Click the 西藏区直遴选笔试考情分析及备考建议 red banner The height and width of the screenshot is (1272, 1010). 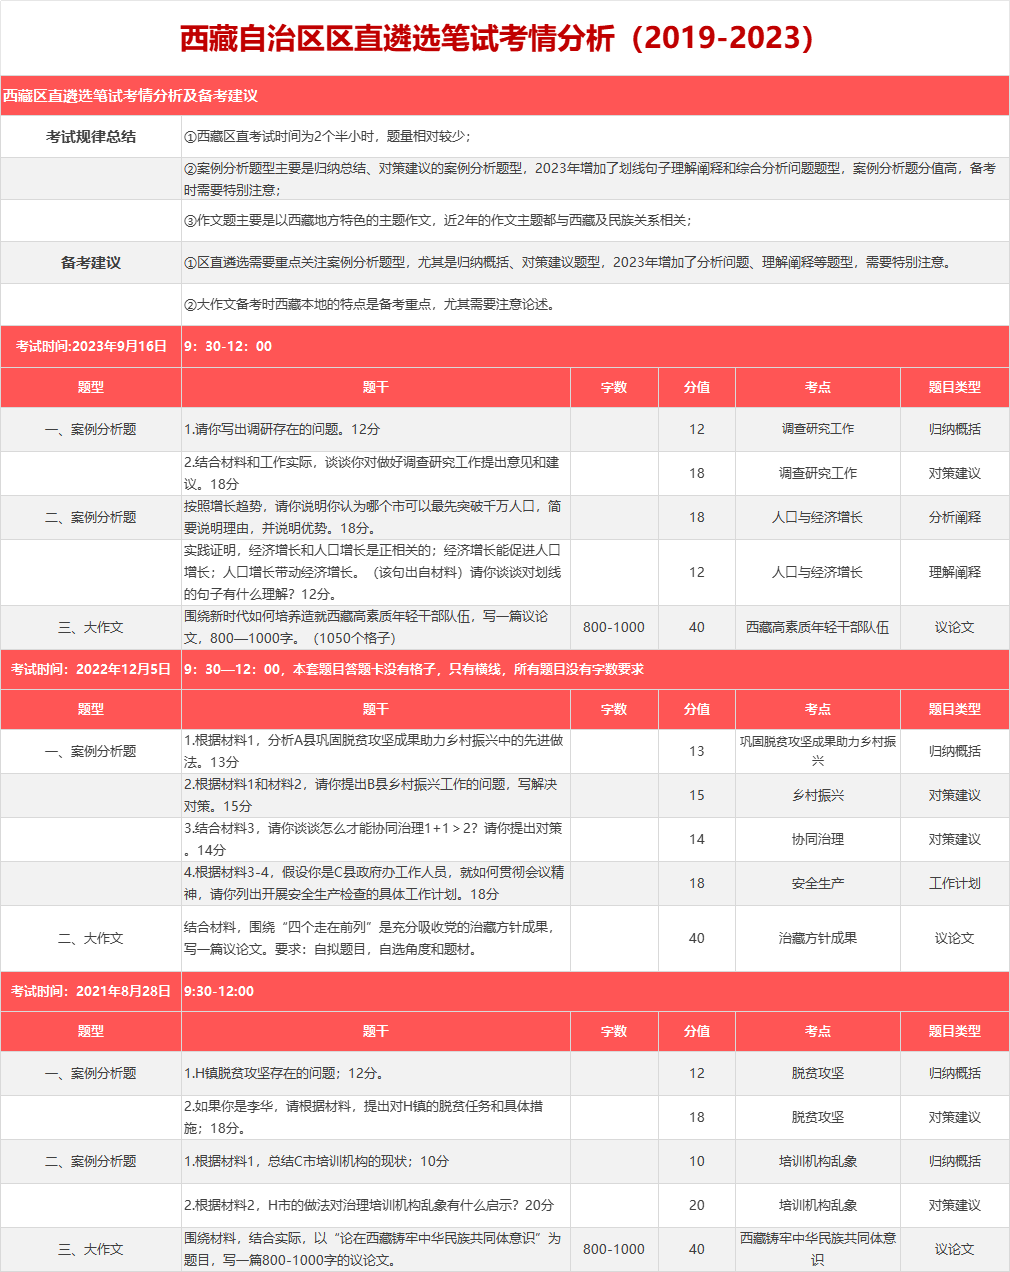point(130,96)
